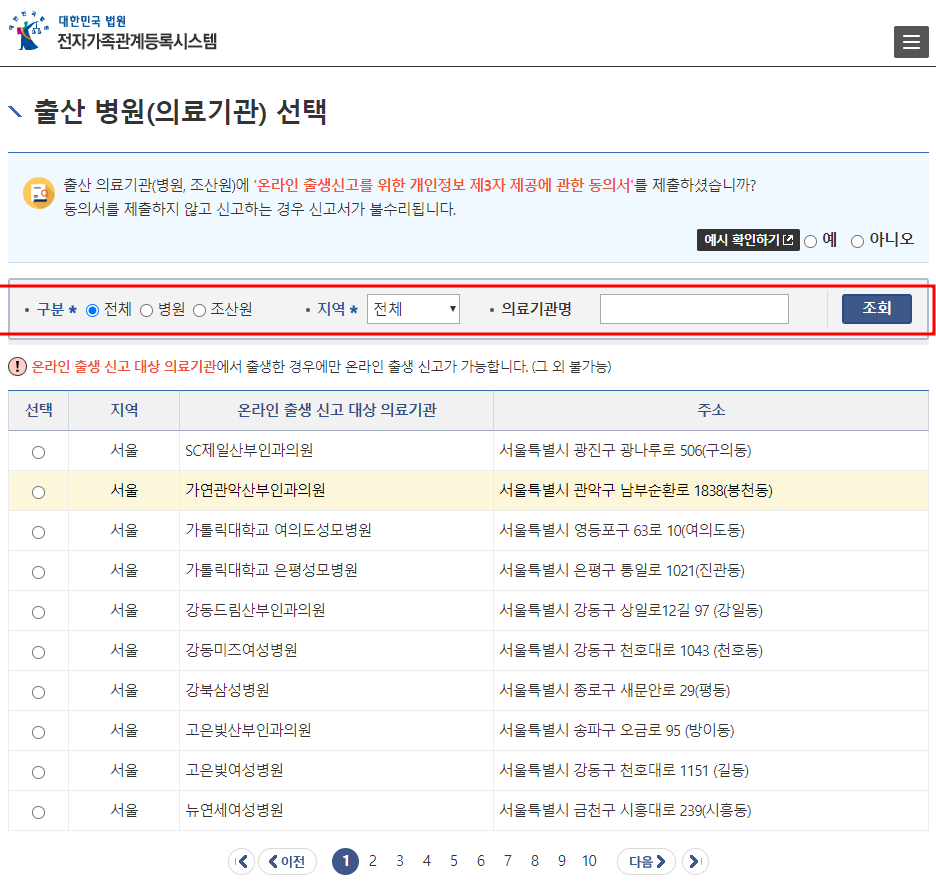Viewport: 936px width, 886px height.
Task: Select radio for SC제일산부인과의원
Action: click(x=38, y=452)
